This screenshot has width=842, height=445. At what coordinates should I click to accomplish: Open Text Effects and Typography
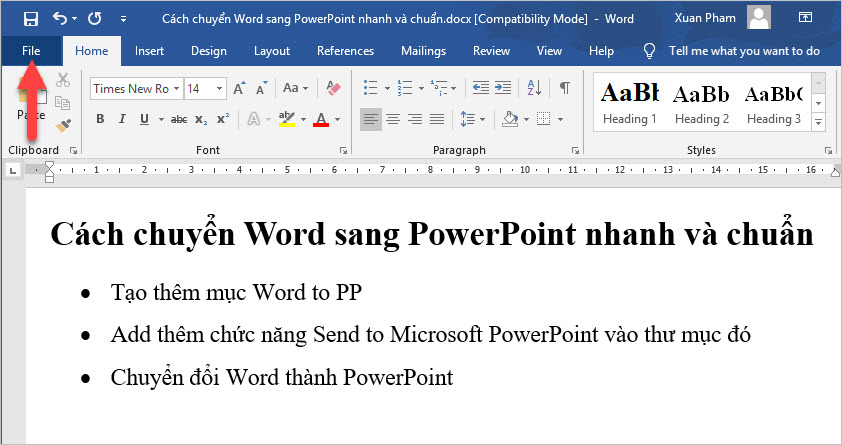click(254, 119)
